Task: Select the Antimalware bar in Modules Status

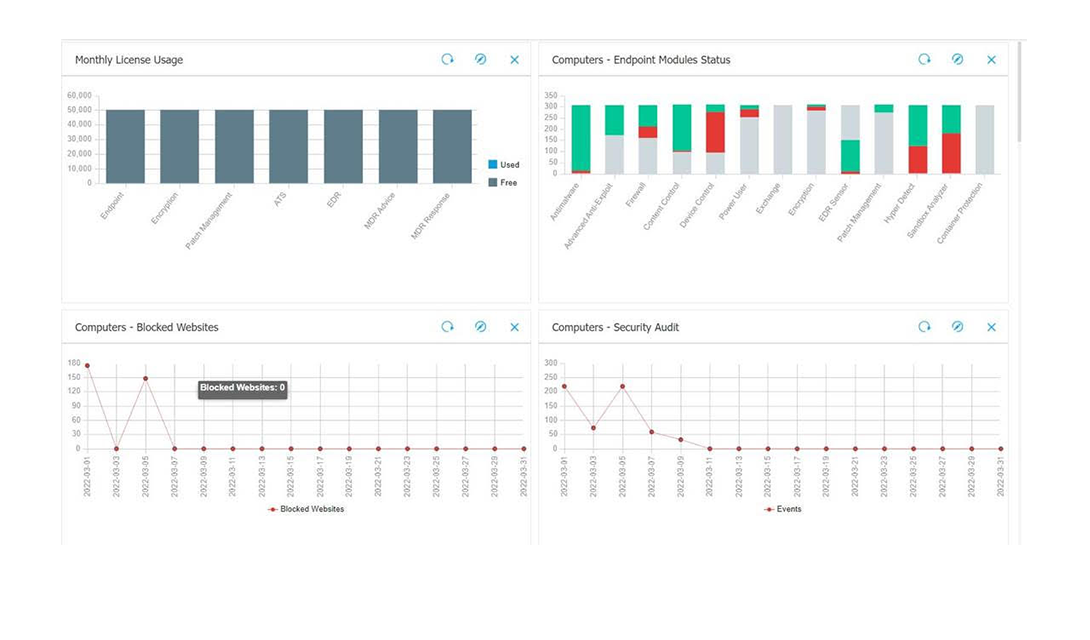Action: [581, 138]
